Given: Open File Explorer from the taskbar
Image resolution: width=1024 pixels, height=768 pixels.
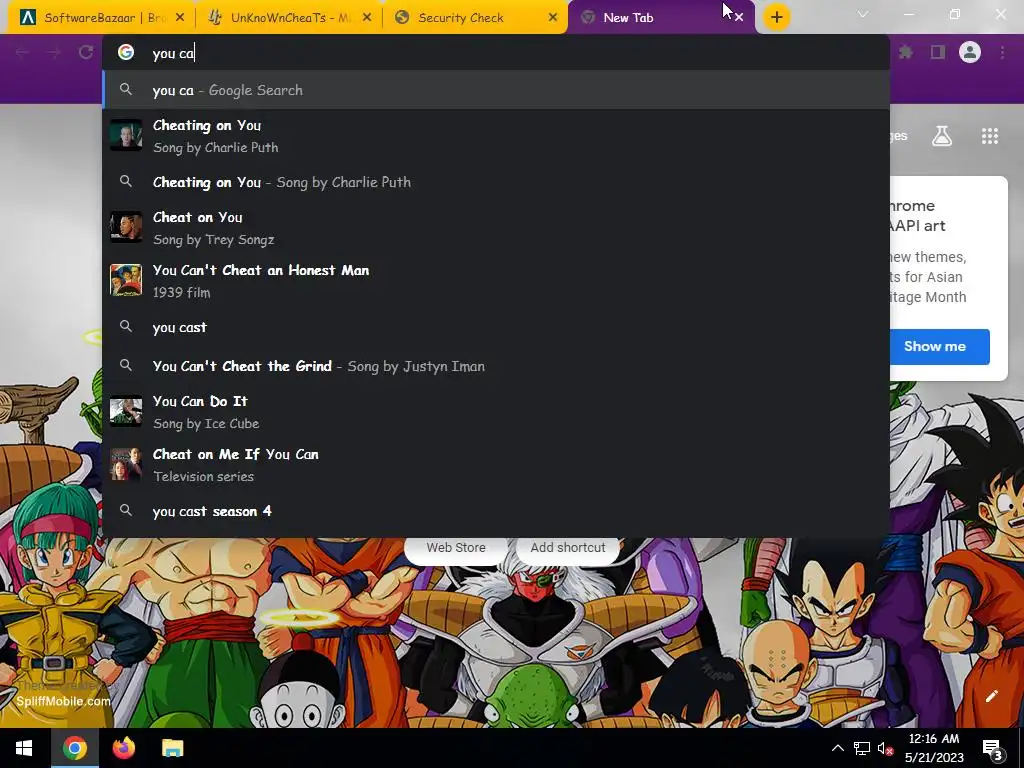Looking at the screenshot, I should (172, 748).
